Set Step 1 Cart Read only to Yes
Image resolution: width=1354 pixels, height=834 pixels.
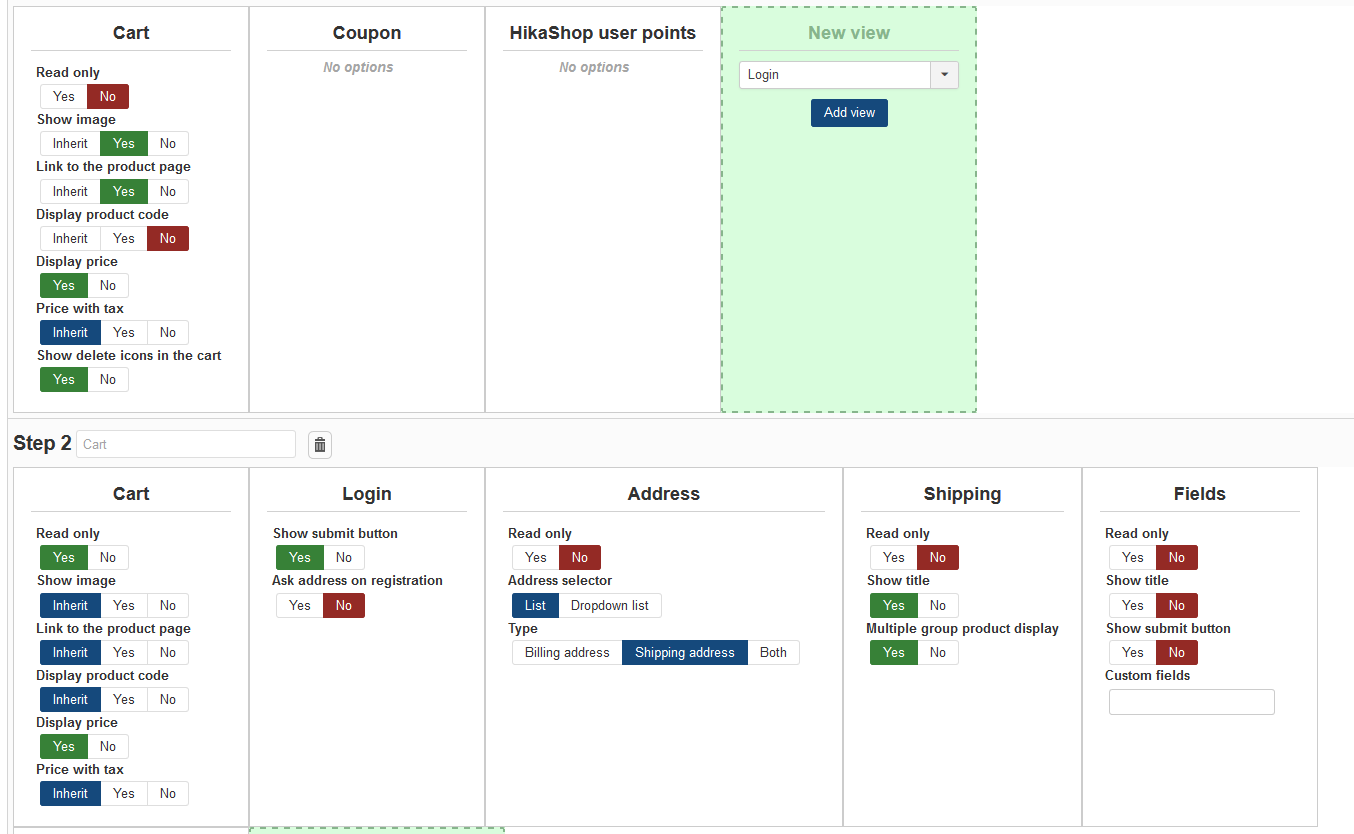pos(64,97)
